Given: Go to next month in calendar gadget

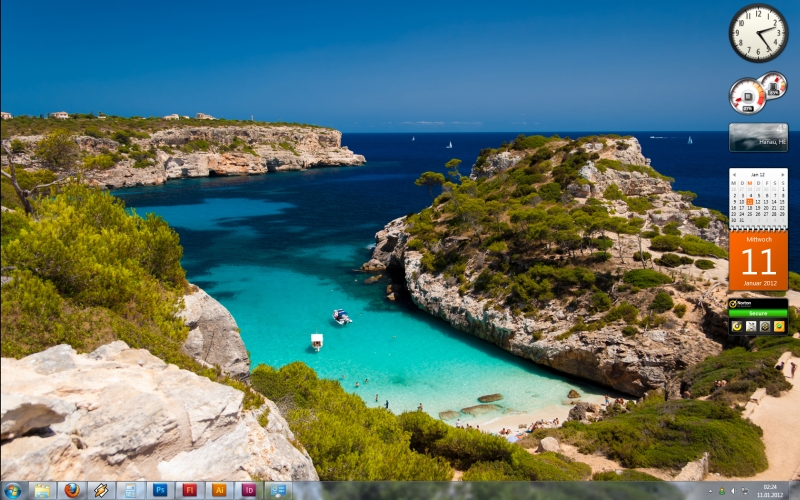Looking at the screenshot, I should pyautogui.click(x=782, y=174).
